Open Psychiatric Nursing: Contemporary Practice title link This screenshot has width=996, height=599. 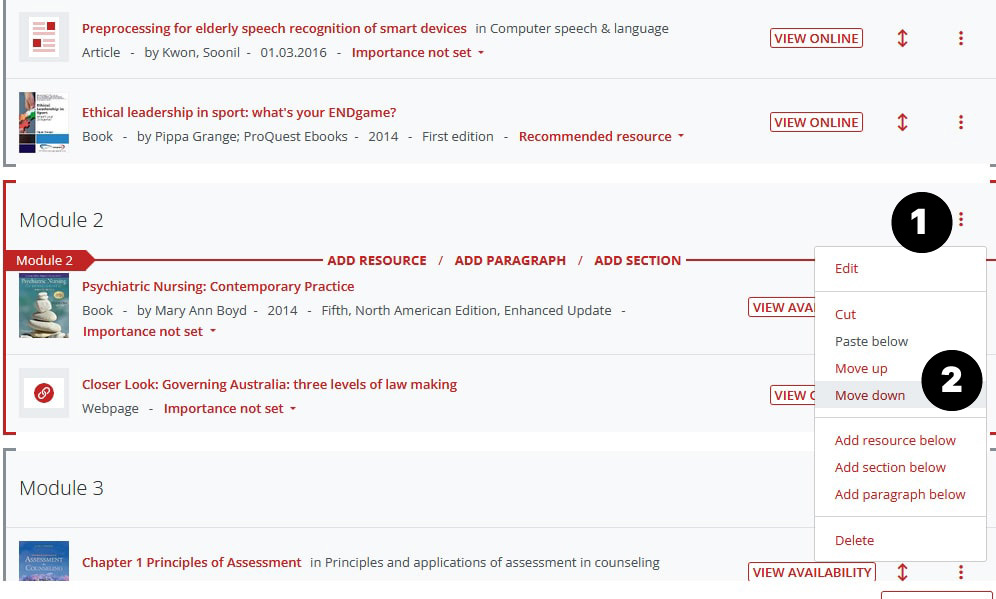[x=218, y=286]
